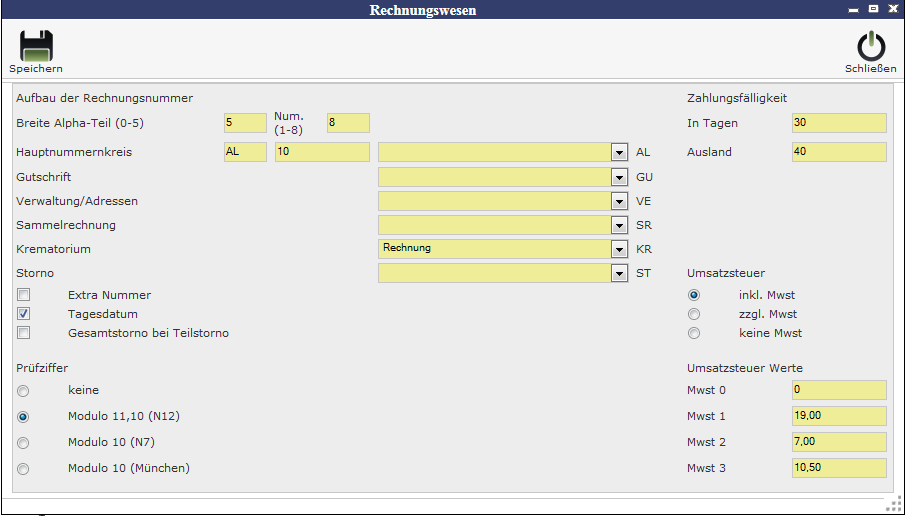Select the zzgl. Mwst radio option
The image size is (905, 516).
coord(694,314)
